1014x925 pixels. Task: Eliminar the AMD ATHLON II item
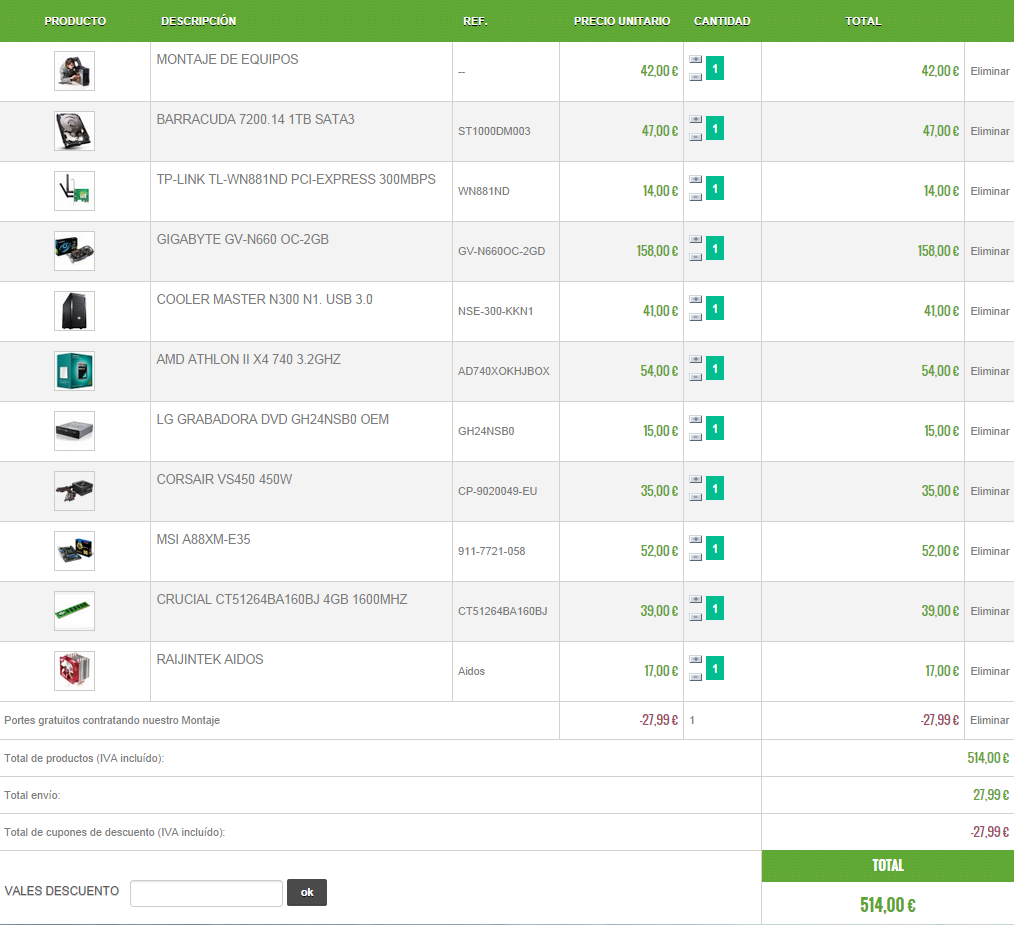pyautogui.click(x=989, y=371)
